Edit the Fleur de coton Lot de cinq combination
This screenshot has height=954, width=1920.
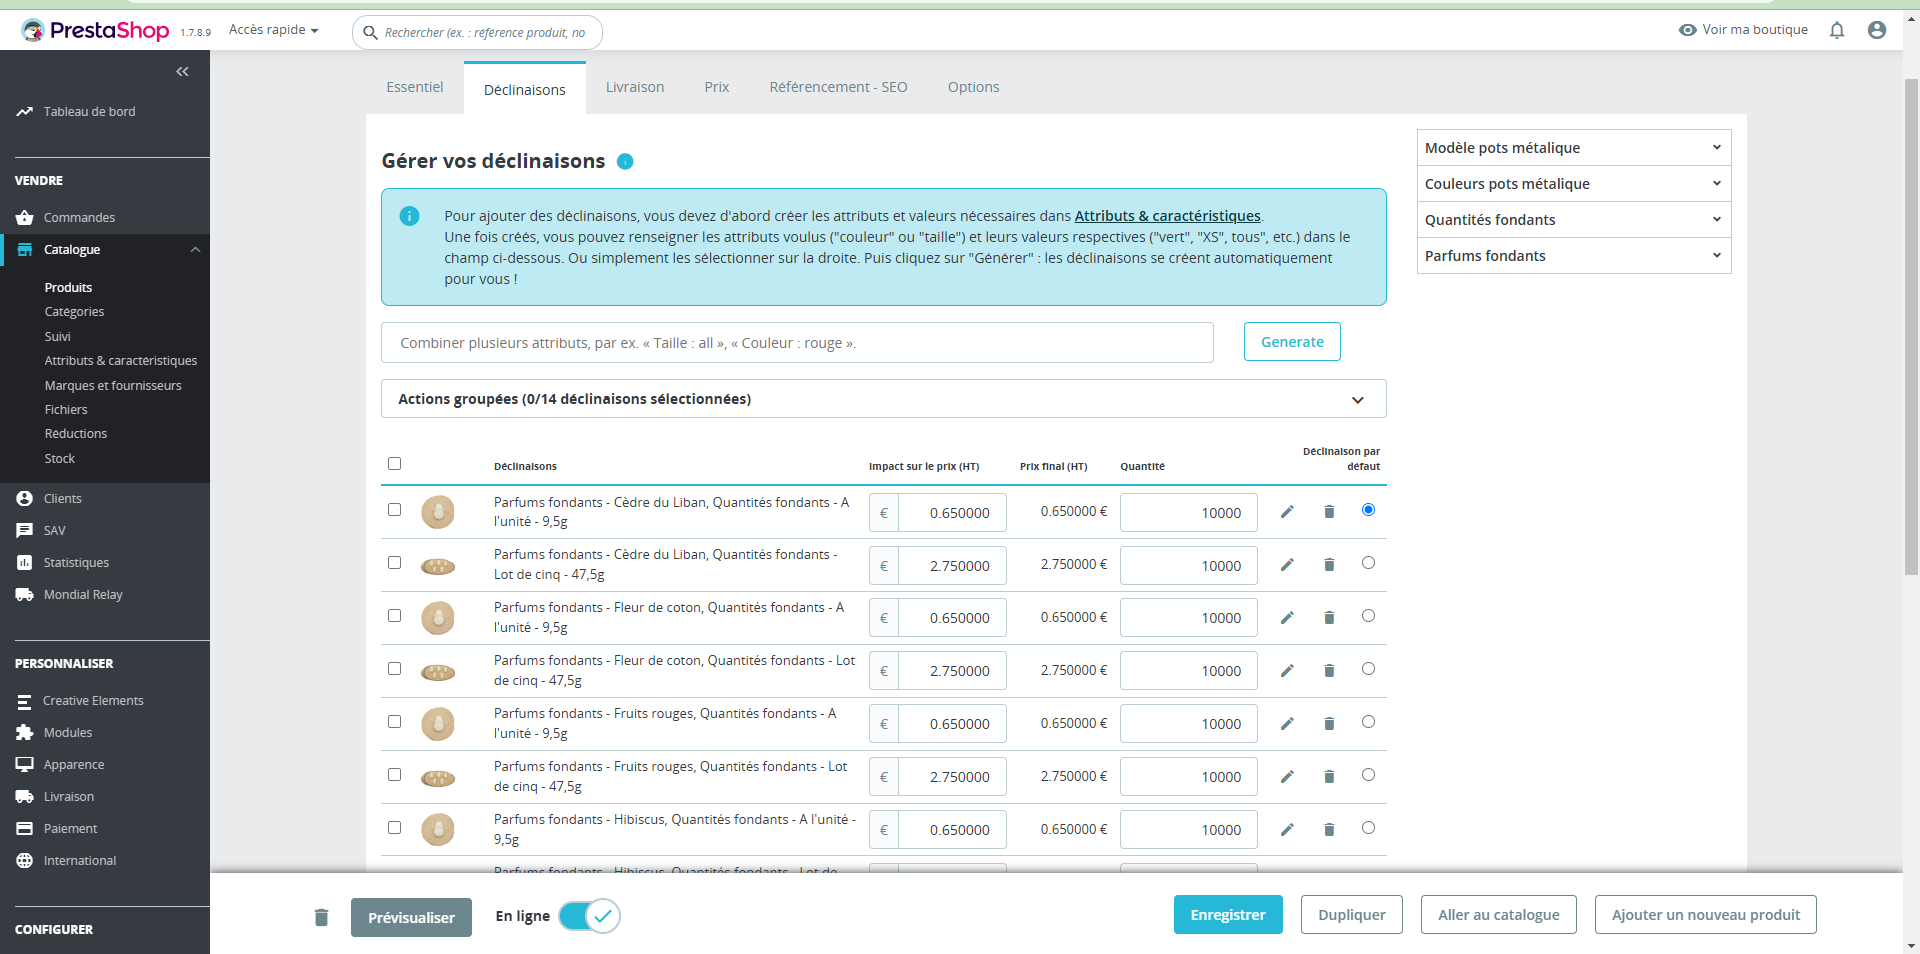pos(1287,671)
